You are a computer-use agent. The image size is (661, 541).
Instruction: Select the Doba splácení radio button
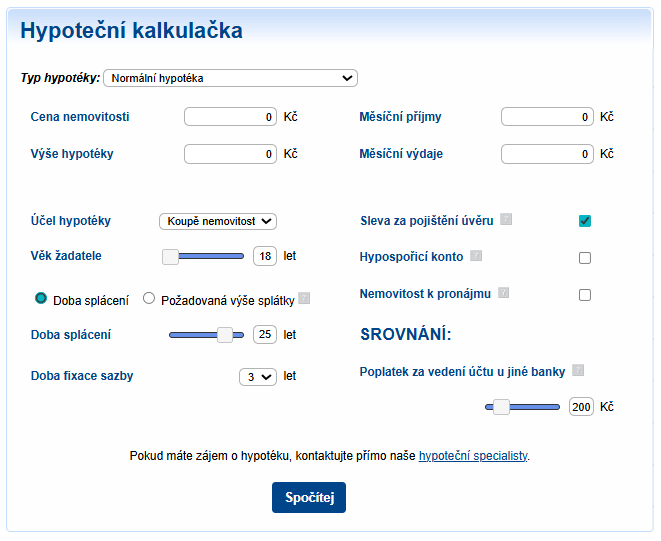pyautogui.click(x=41, y=298)
